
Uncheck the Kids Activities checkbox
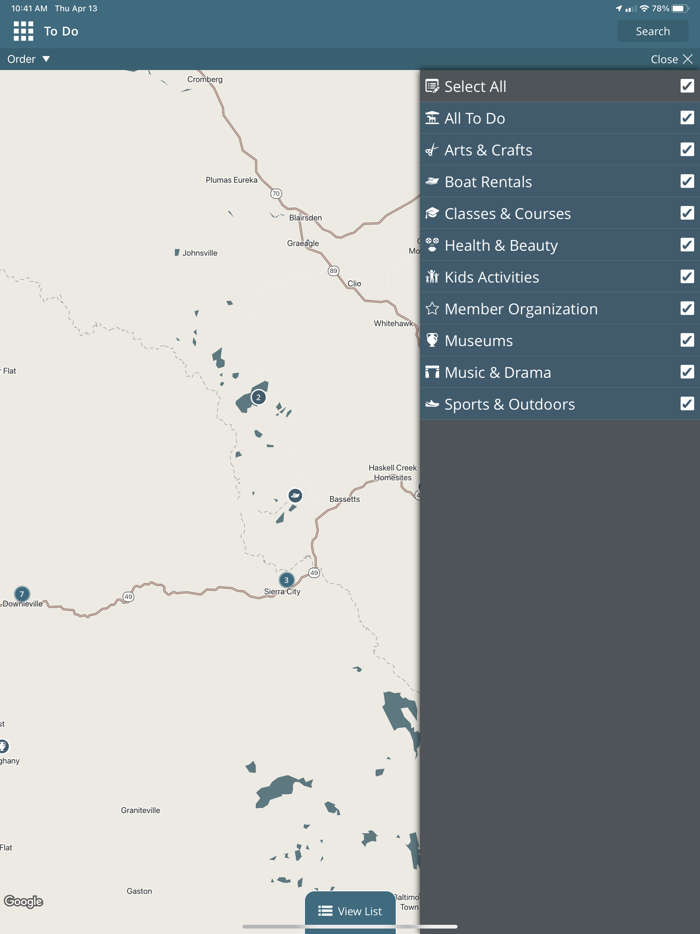[x=687, y=276]
